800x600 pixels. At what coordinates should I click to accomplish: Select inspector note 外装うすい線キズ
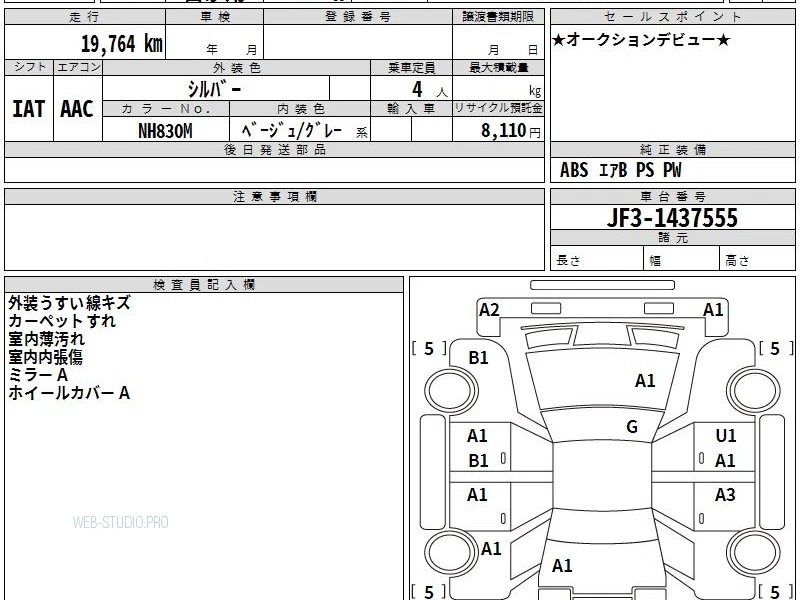point(69,303)
